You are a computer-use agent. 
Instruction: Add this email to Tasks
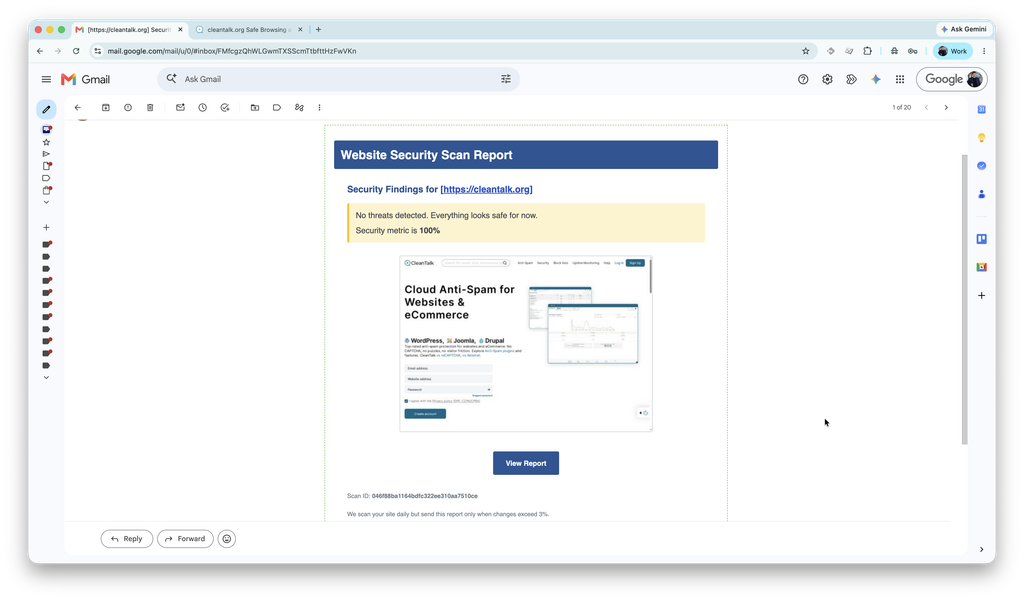225,107
